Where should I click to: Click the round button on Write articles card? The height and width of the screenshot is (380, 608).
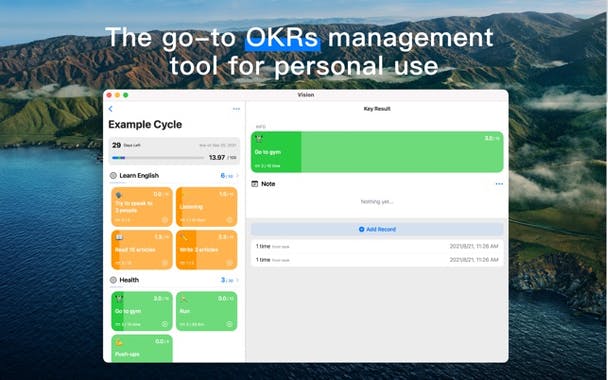pos(230,263)
